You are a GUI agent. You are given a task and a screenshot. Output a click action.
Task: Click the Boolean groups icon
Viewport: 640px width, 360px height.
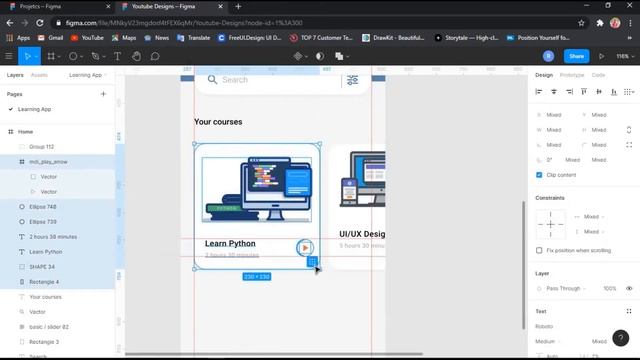click(x=339, y=56)
